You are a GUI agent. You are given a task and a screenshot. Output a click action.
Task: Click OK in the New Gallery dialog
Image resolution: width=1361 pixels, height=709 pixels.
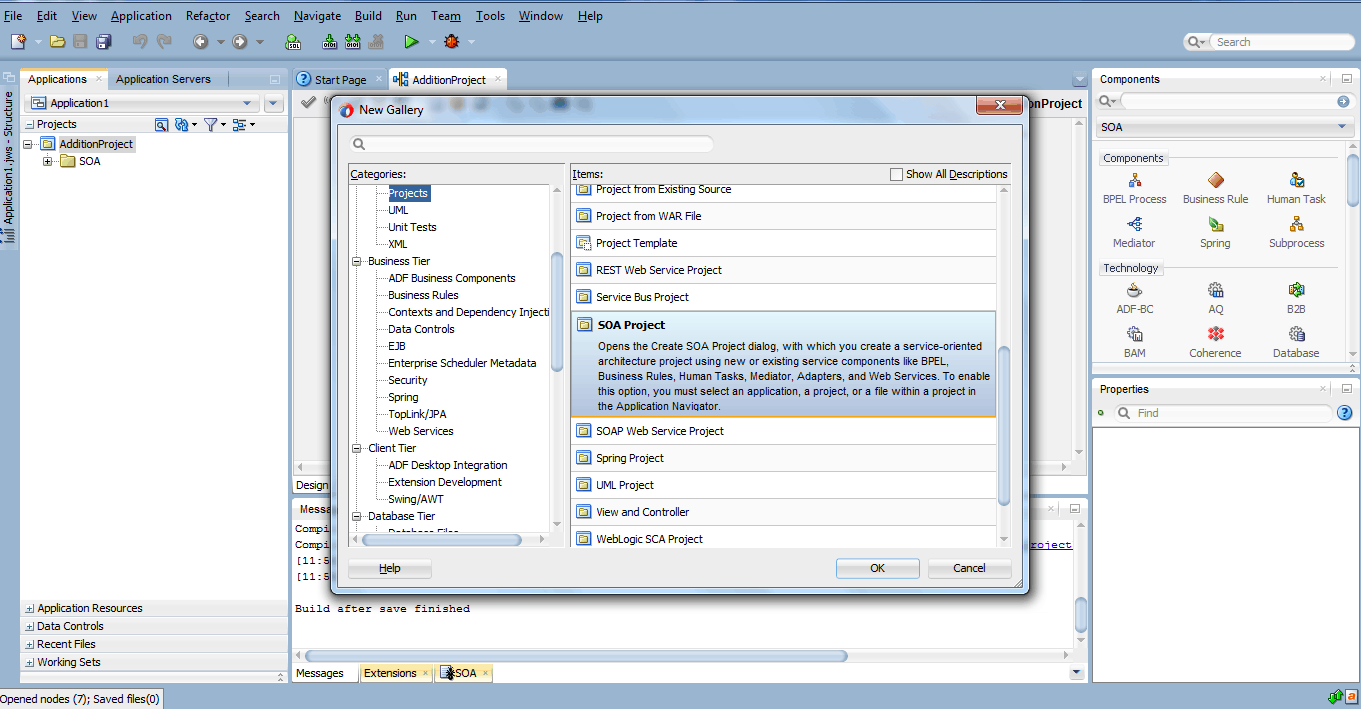tap(877, 568)
